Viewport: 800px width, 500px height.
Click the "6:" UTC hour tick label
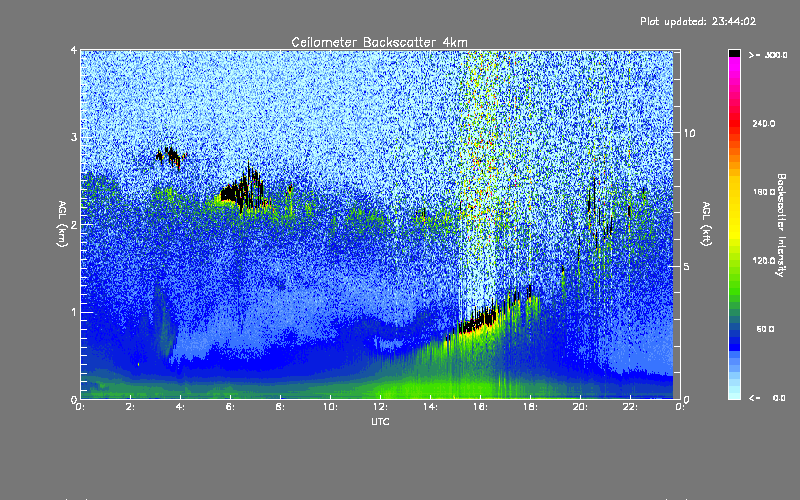pyautogui.click(x=230, y=407)
